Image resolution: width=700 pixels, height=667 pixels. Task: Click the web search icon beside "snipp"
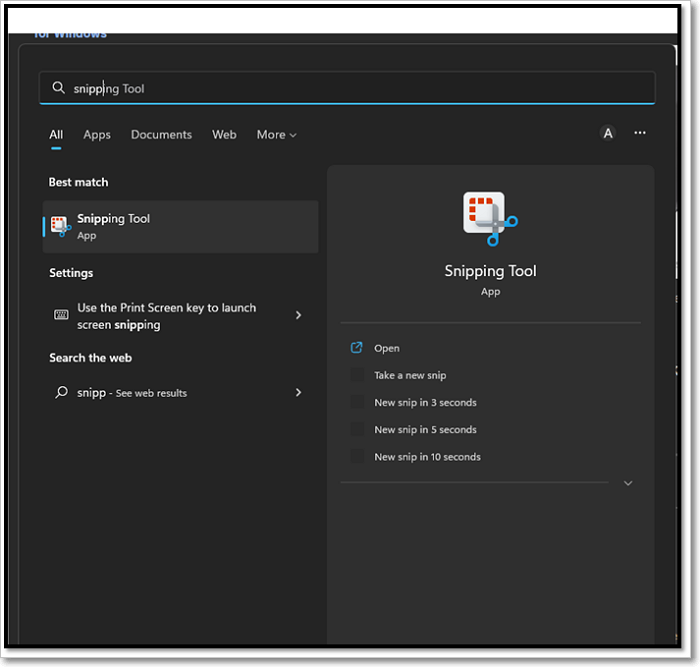point(61,393)
